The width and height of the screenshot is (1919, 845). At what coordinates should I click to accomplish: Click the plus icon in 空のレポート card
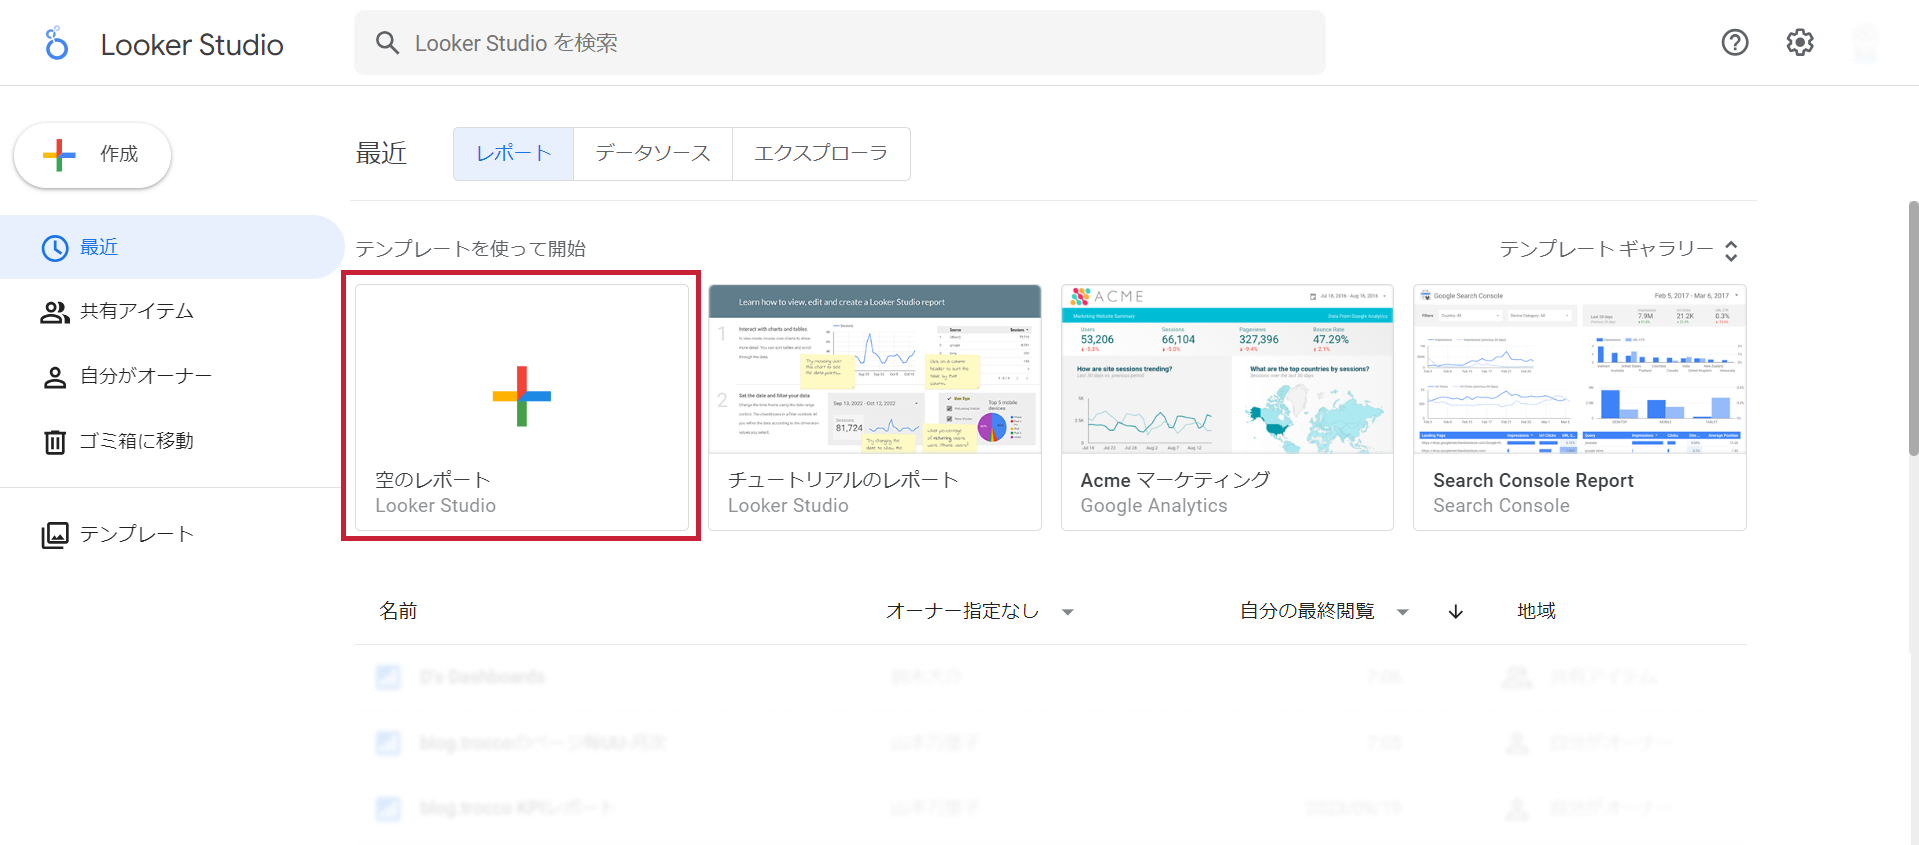522,396
